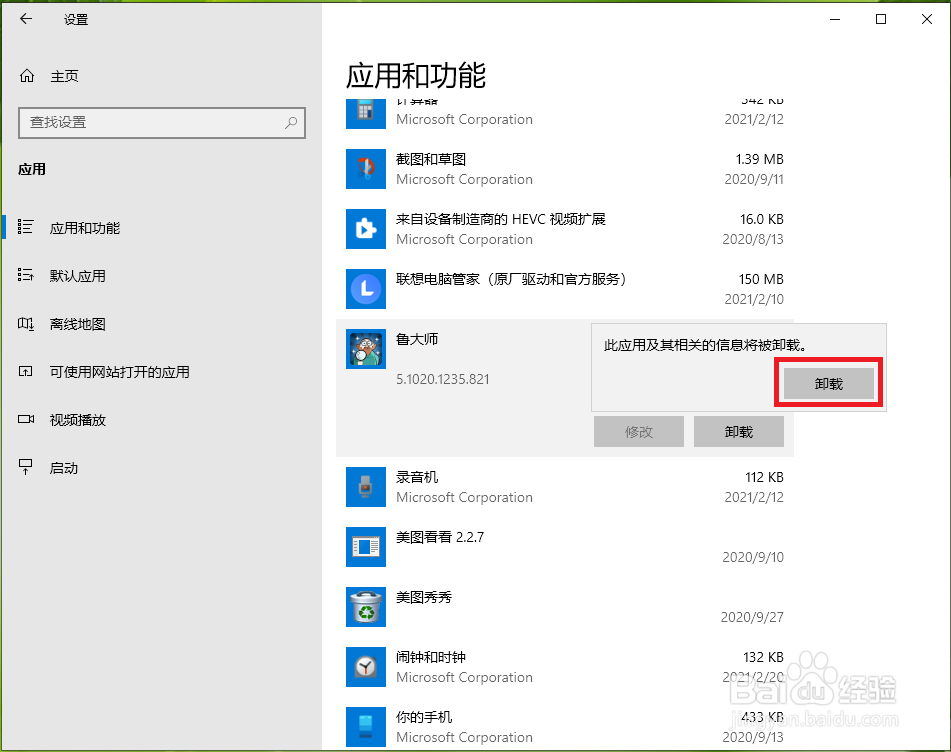The height and width of the screenshot is (752, 951).
Task: Click the 应用和功能 sidebar list icon
Action: pos(25,227)
